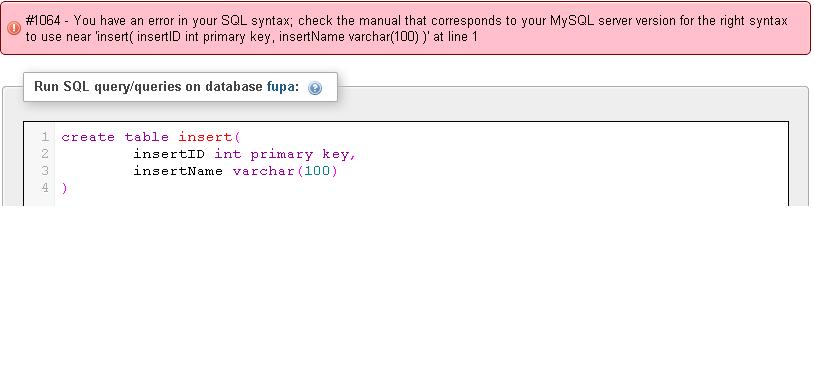
Task: Click the 'key,' keyword on line 2
Action: click(339, 155)
